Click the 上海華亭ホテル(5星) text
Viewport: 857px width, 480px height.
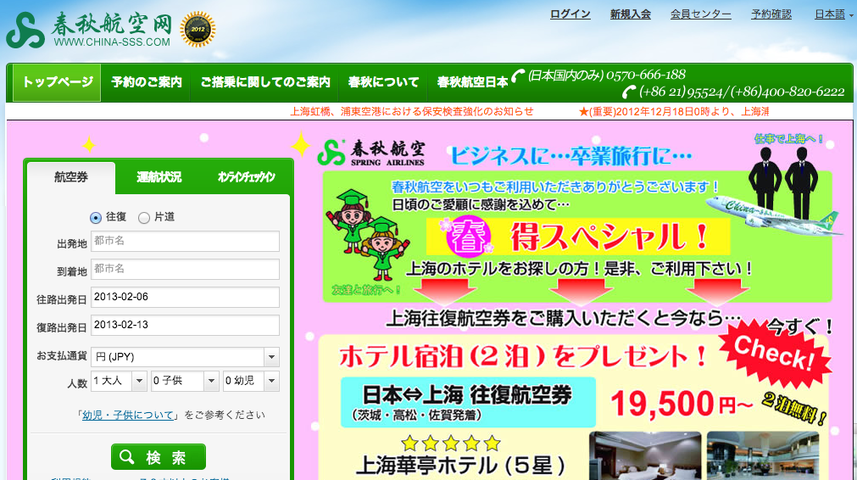[x=461, y=466]
